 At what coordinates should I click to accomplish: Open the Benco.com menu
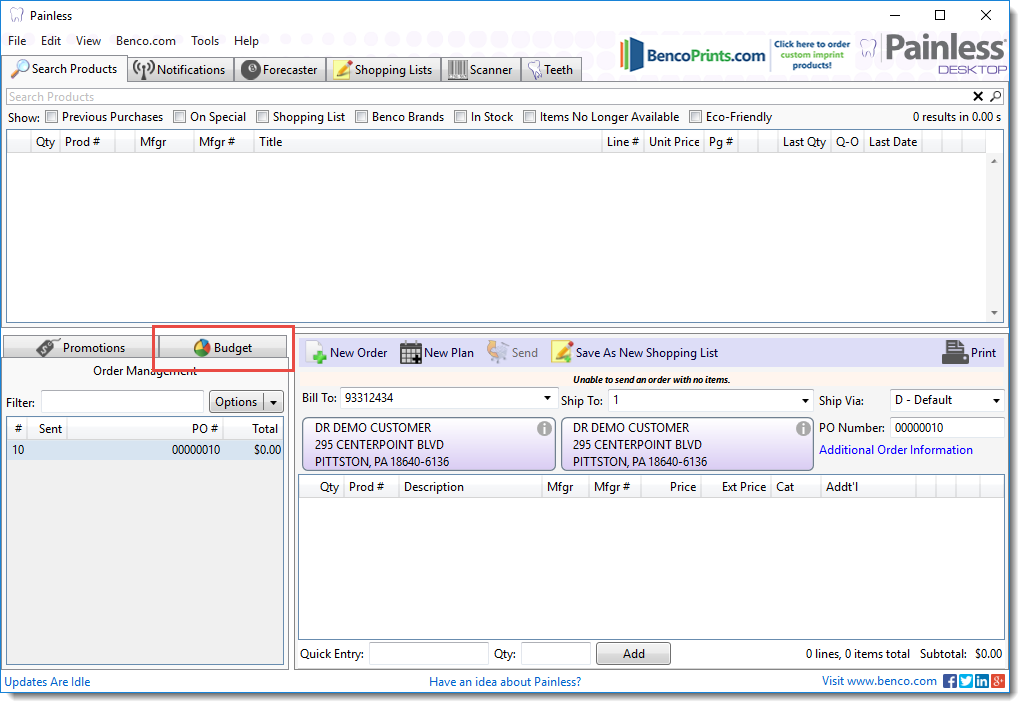[146, 41]
